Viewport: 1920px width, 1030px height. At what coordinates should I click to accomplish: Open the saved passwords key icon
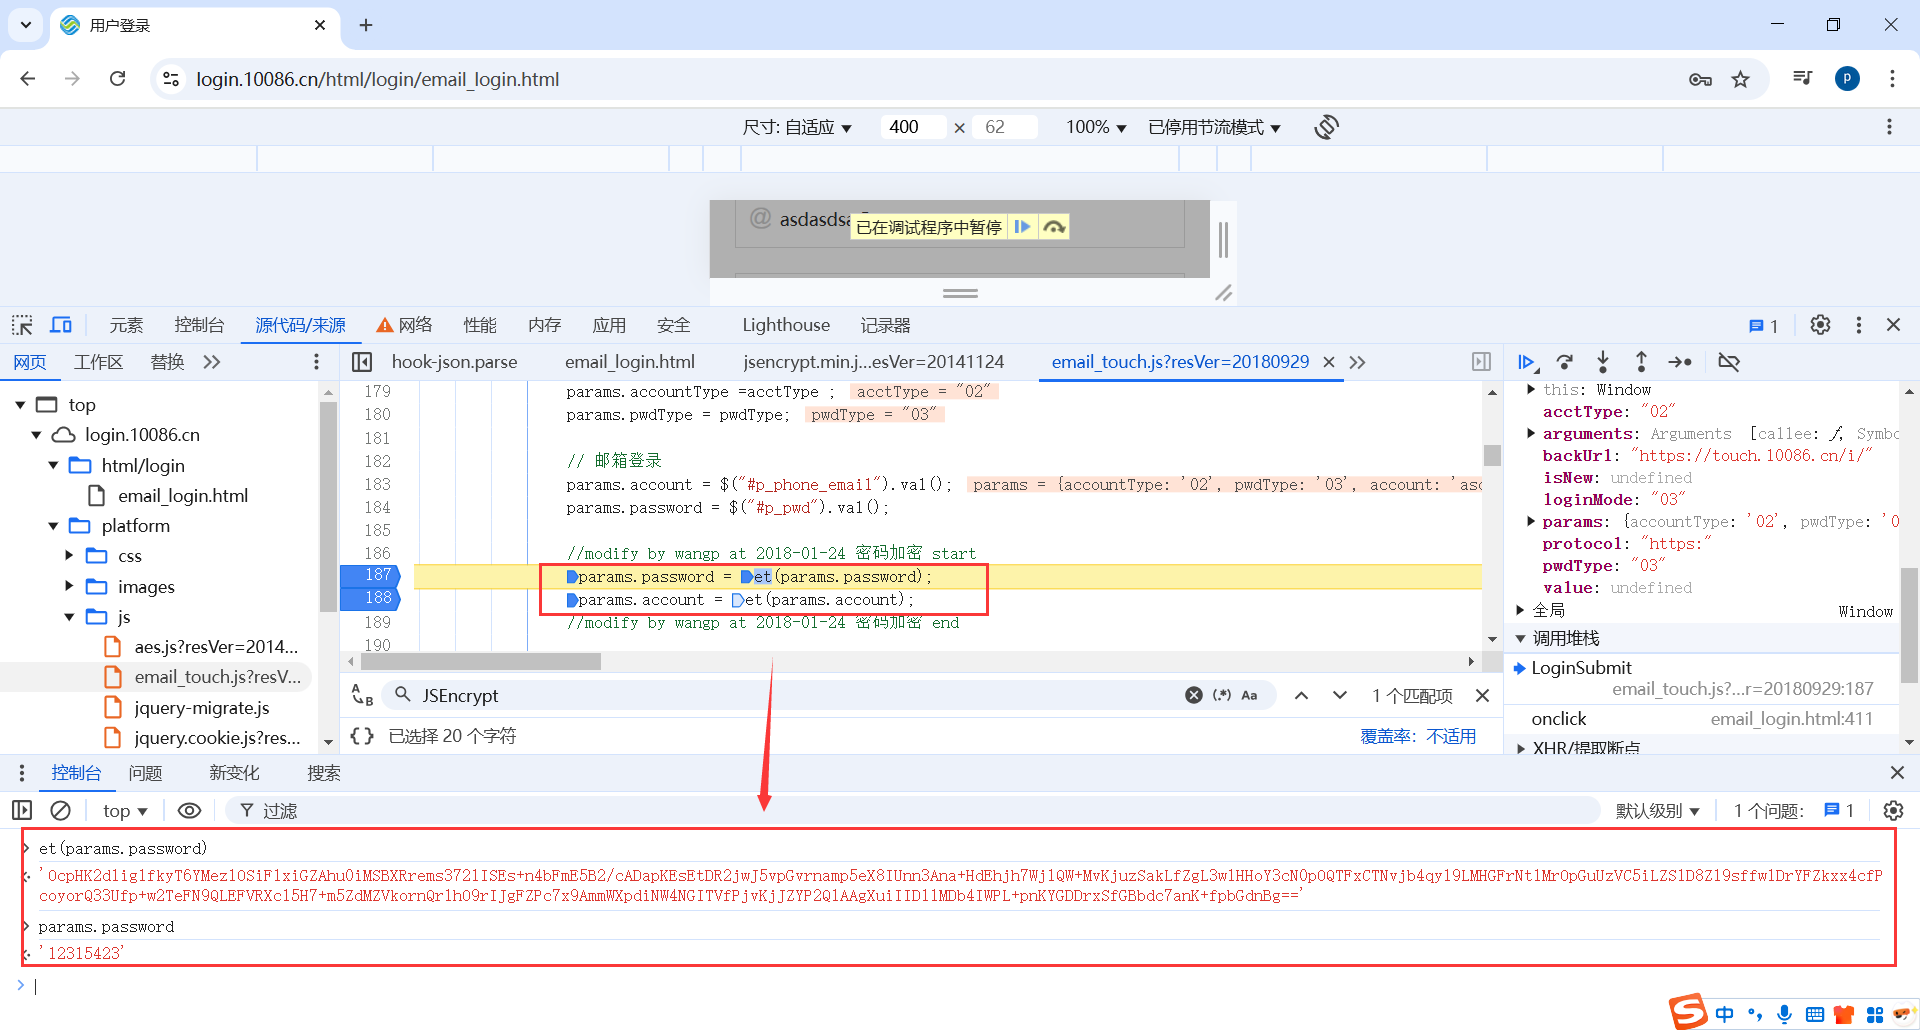[x=1700, y=79]
